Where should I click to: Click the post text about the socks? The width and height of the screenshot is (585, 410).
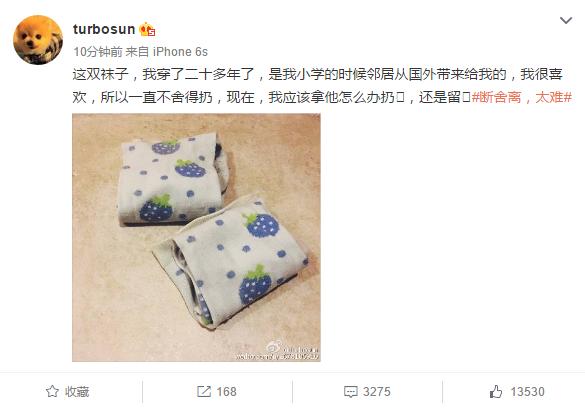(318, 86)
